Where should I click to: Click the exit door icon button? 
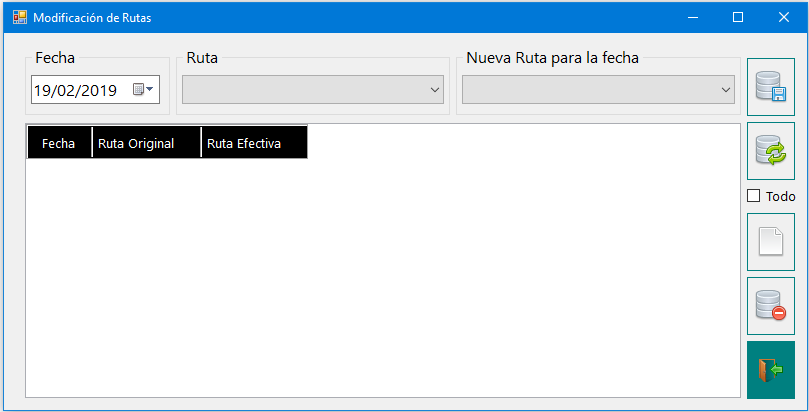(x=771, y=370)
